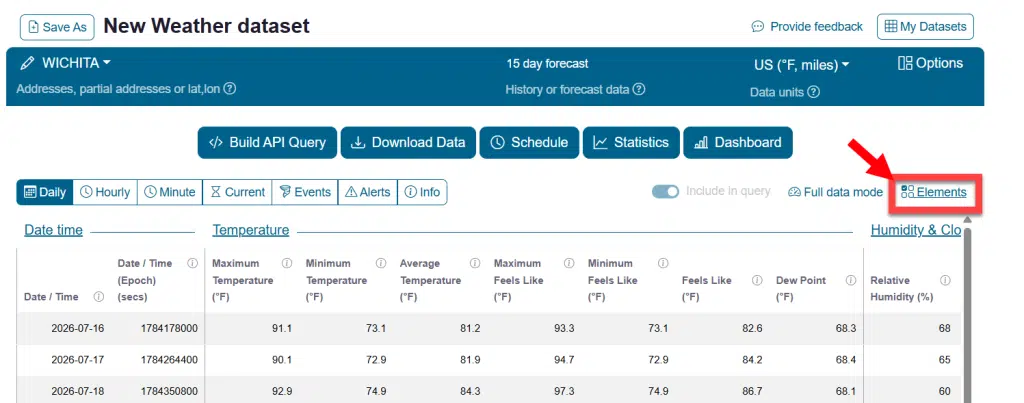Click Download Data button
1024x403 pixels.
(x=408, y=142)
